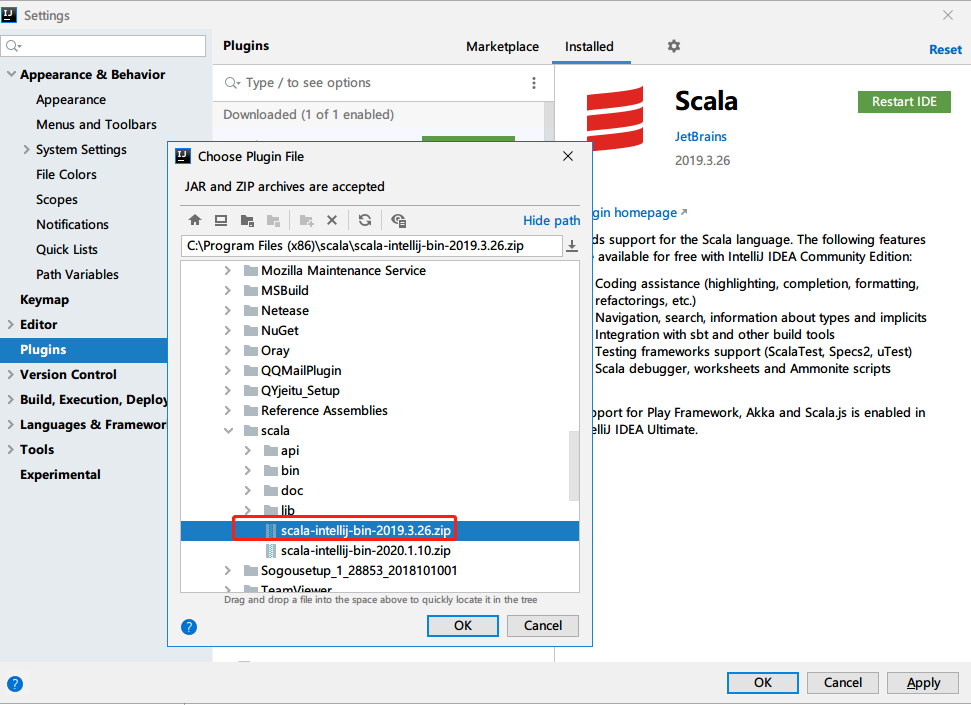Click Restart IDE button

tap(904, 102)
